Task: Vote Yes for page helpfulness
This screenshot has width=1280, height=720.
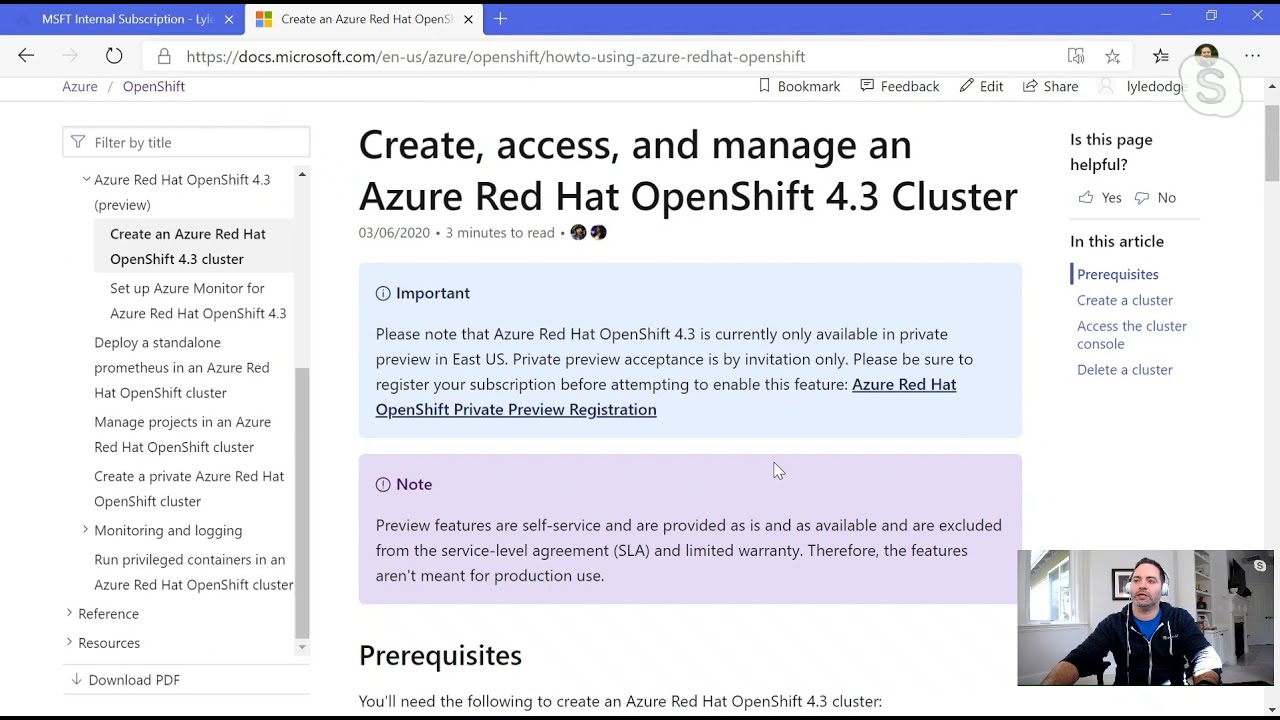Action: pyautogui.click(x=1100, y=197)
